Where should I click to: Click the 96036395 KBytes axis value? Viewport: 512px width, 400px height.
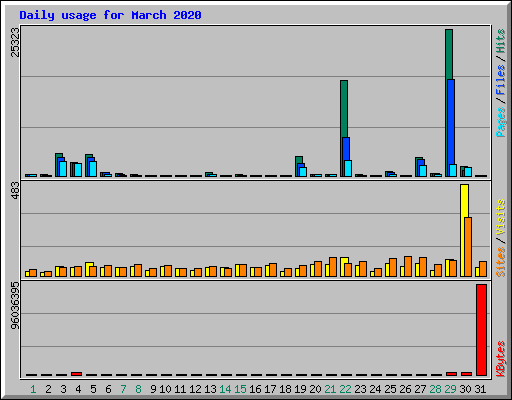pos(15,305)
